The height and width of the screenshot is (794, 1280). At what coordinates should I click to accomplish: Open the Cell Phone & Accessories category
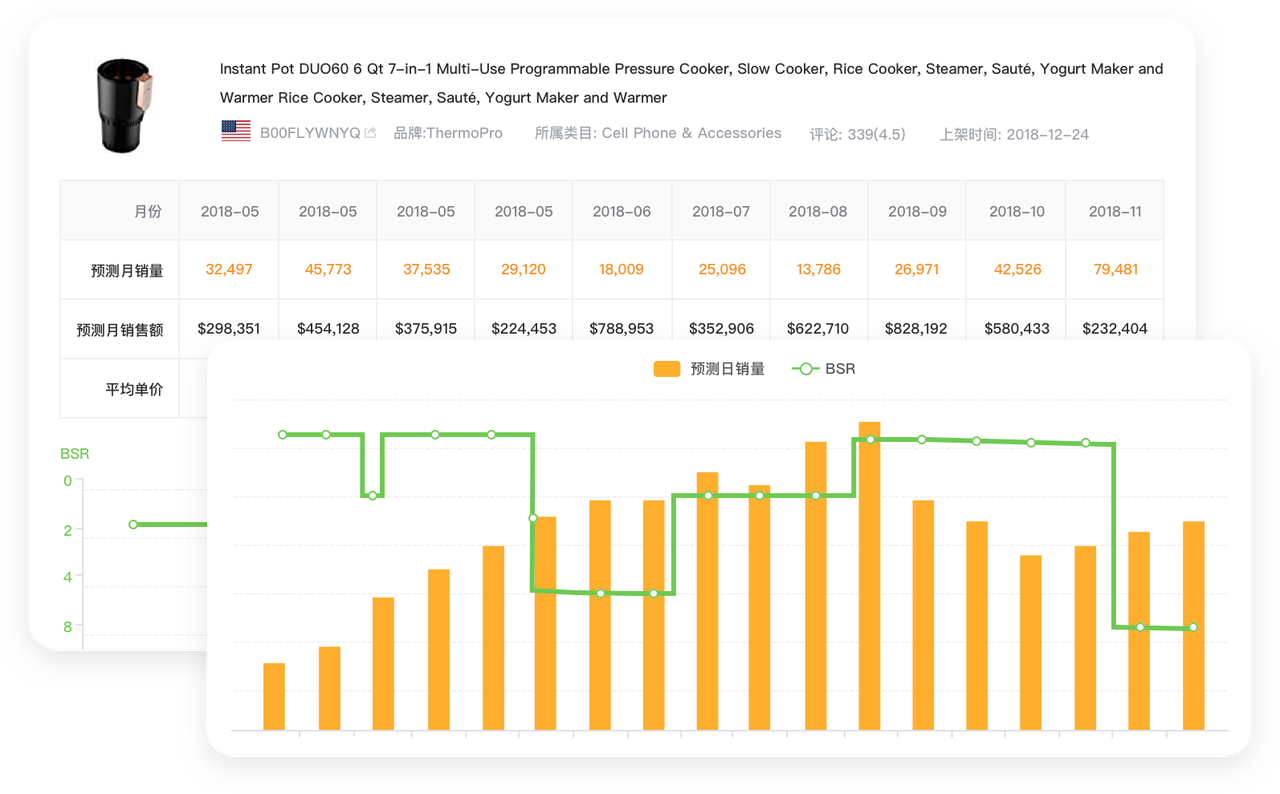point(691,133)
